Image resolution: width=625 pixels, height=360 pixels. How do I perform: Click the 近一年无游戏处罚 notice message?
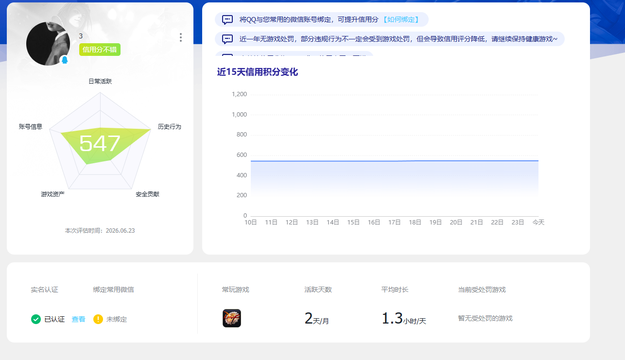[x=390, y=39]
